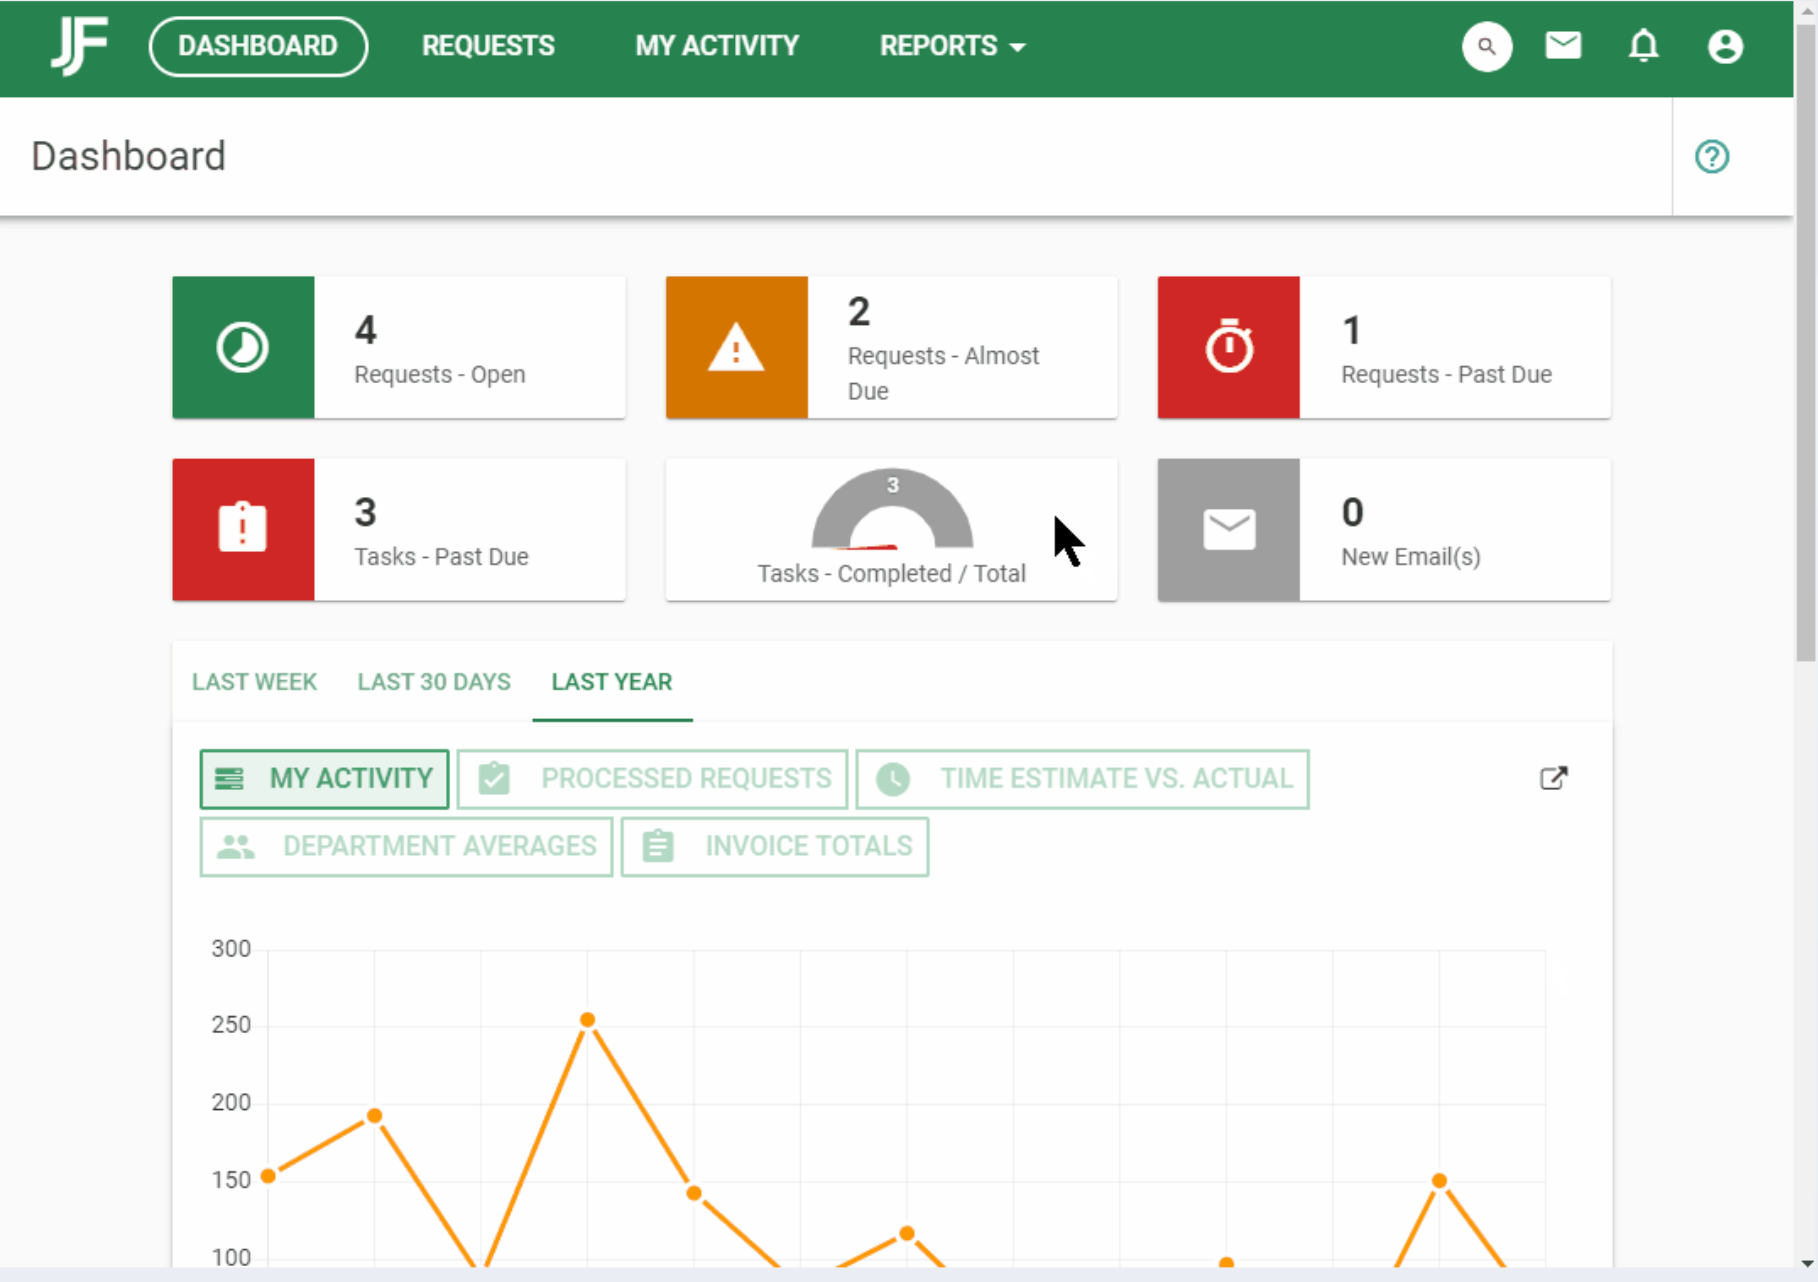Open the mail envelope icon in header
Screen dimensions: 1818x1282
1563,46
